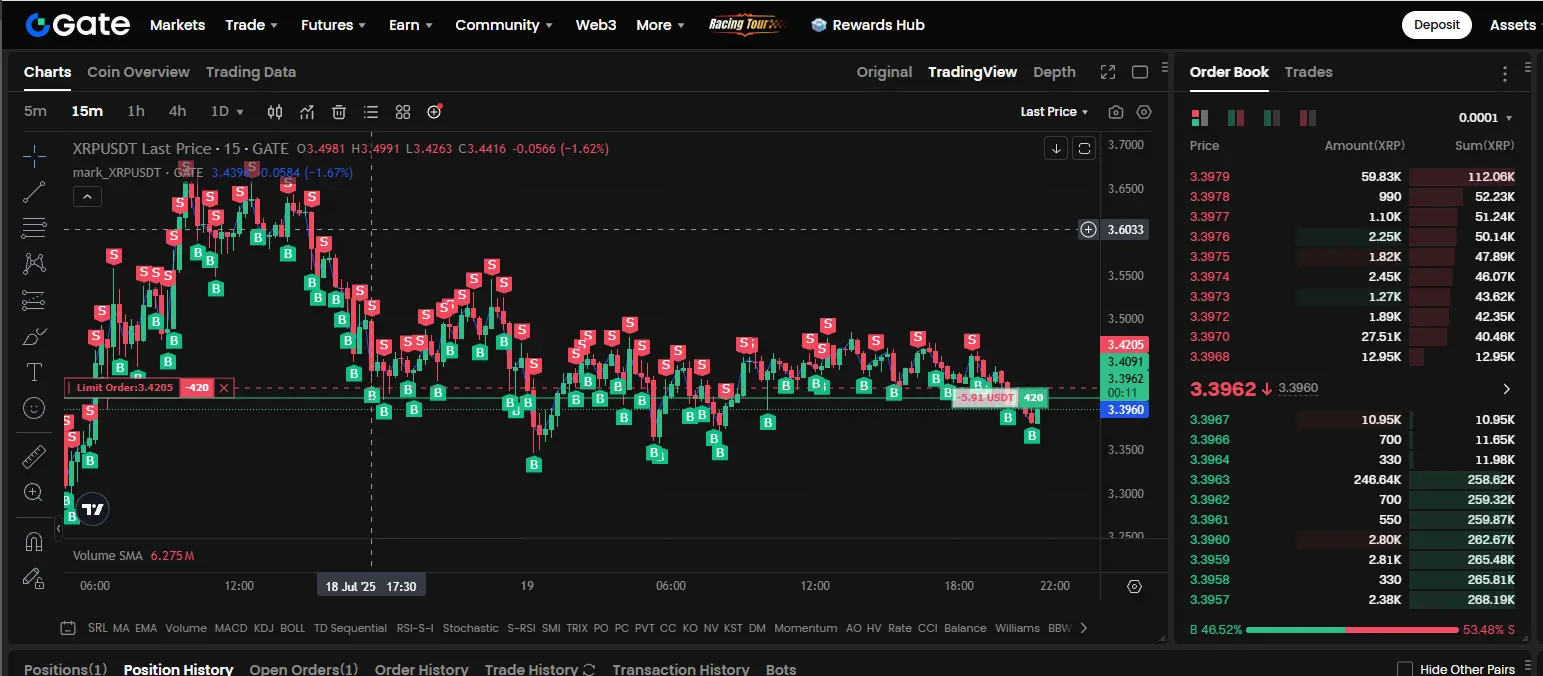Viewport: 1543px width, 676px height.
Task: Enter fullscreen chart mode
Action: pos(1108,72)
